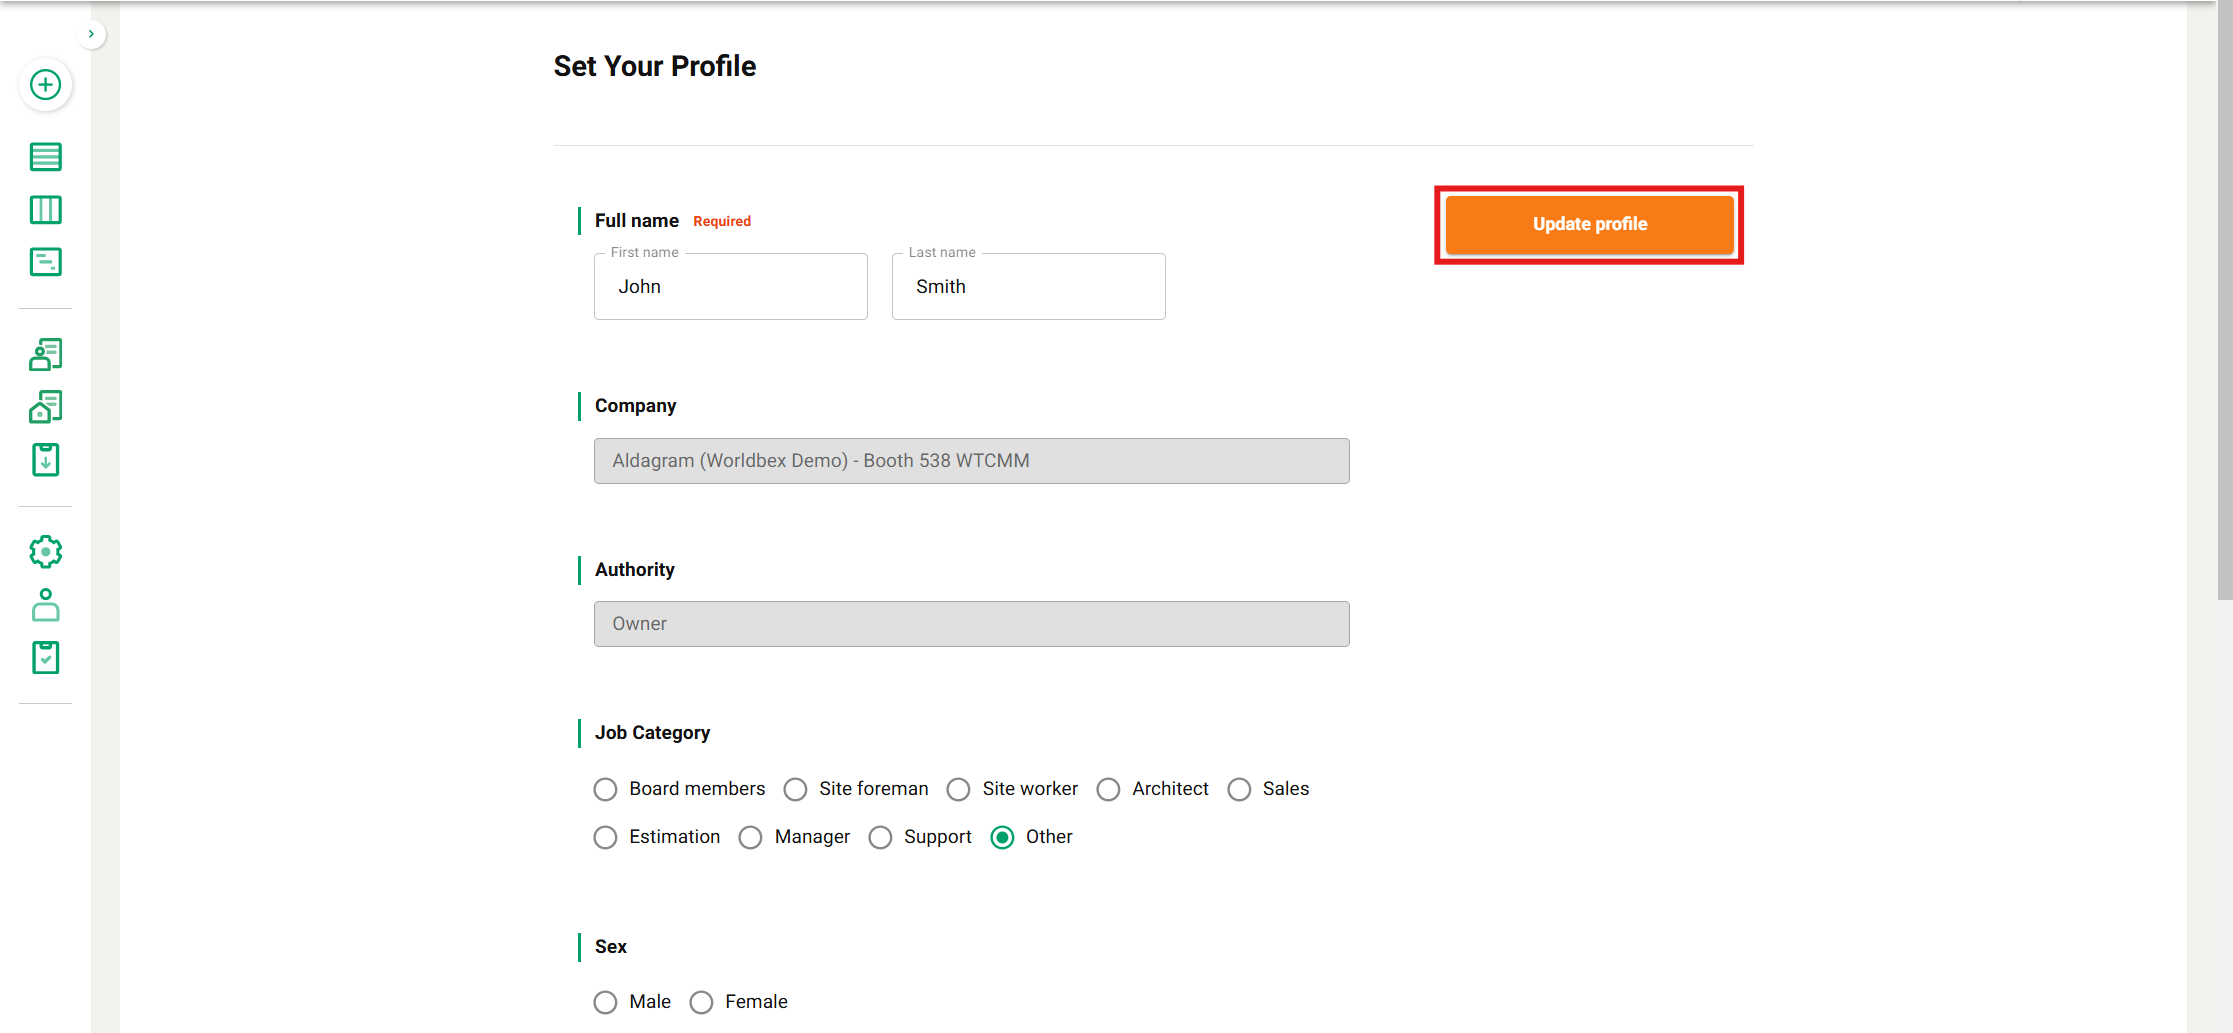2233x1033 pixels.
Task: Click the green plus add icon
Action: coord(45,85)
